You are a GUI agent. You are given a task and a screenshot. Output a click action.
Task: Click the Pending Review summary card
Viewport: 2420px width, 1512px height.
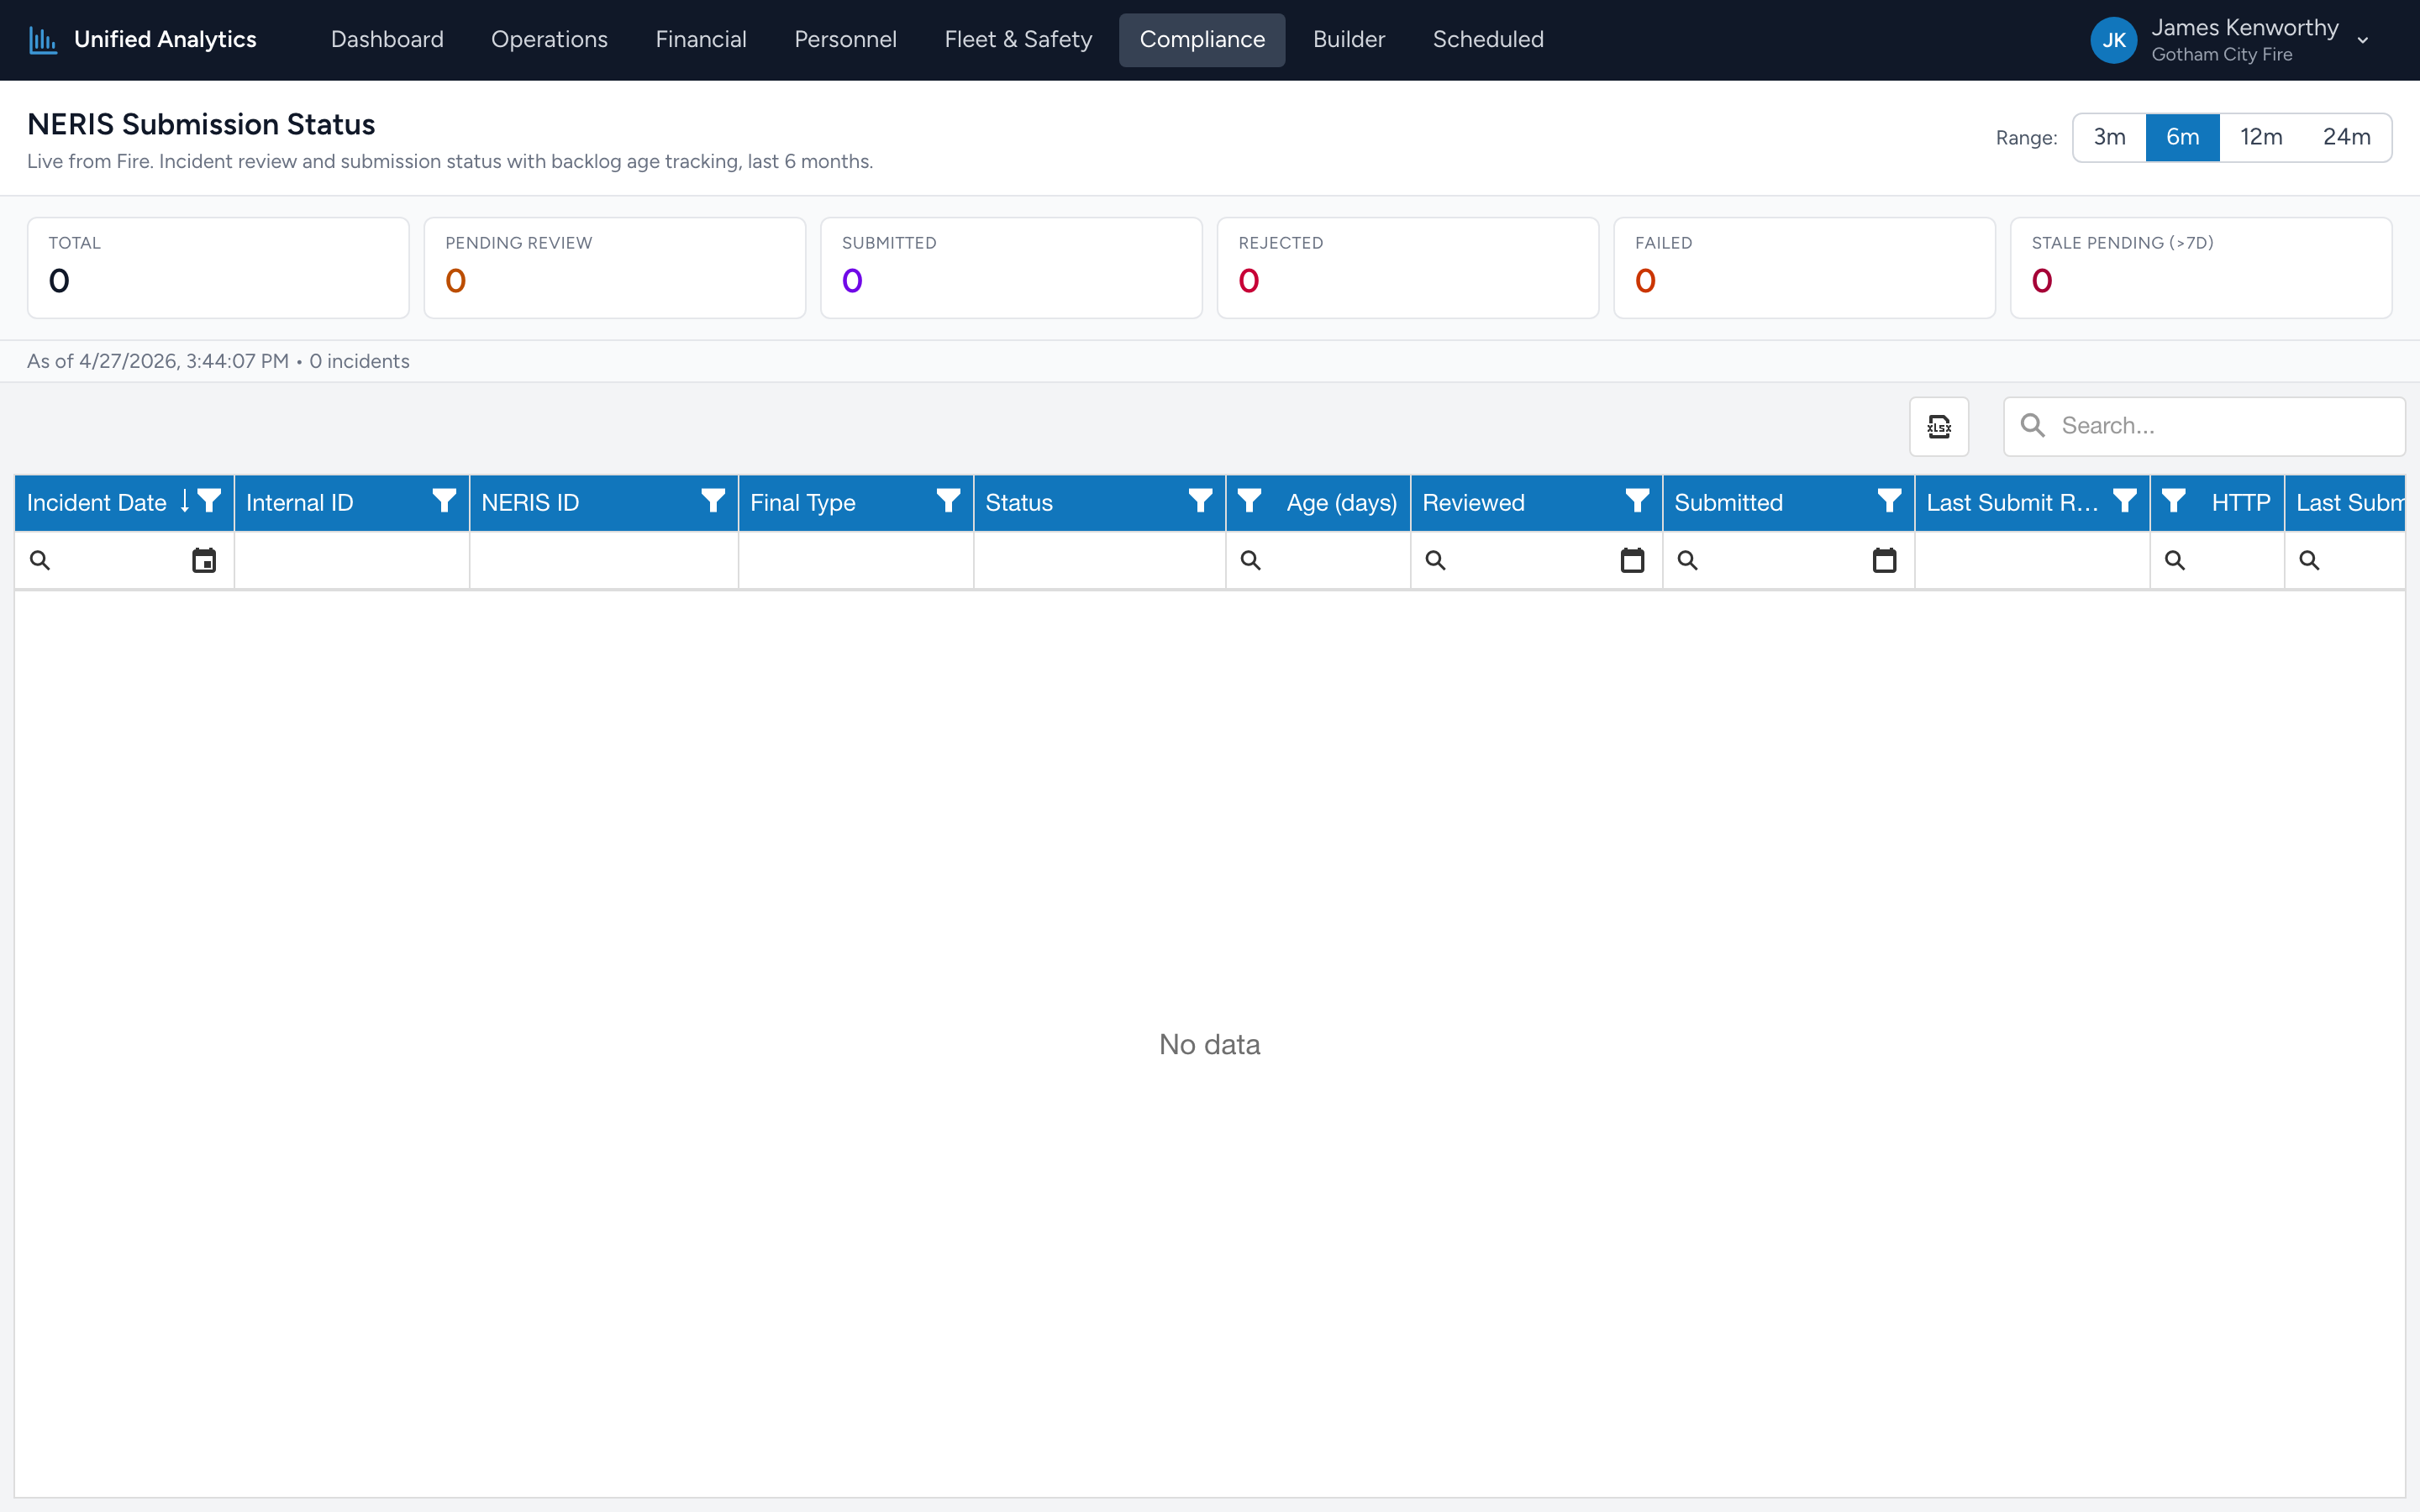tap(615, 268)
